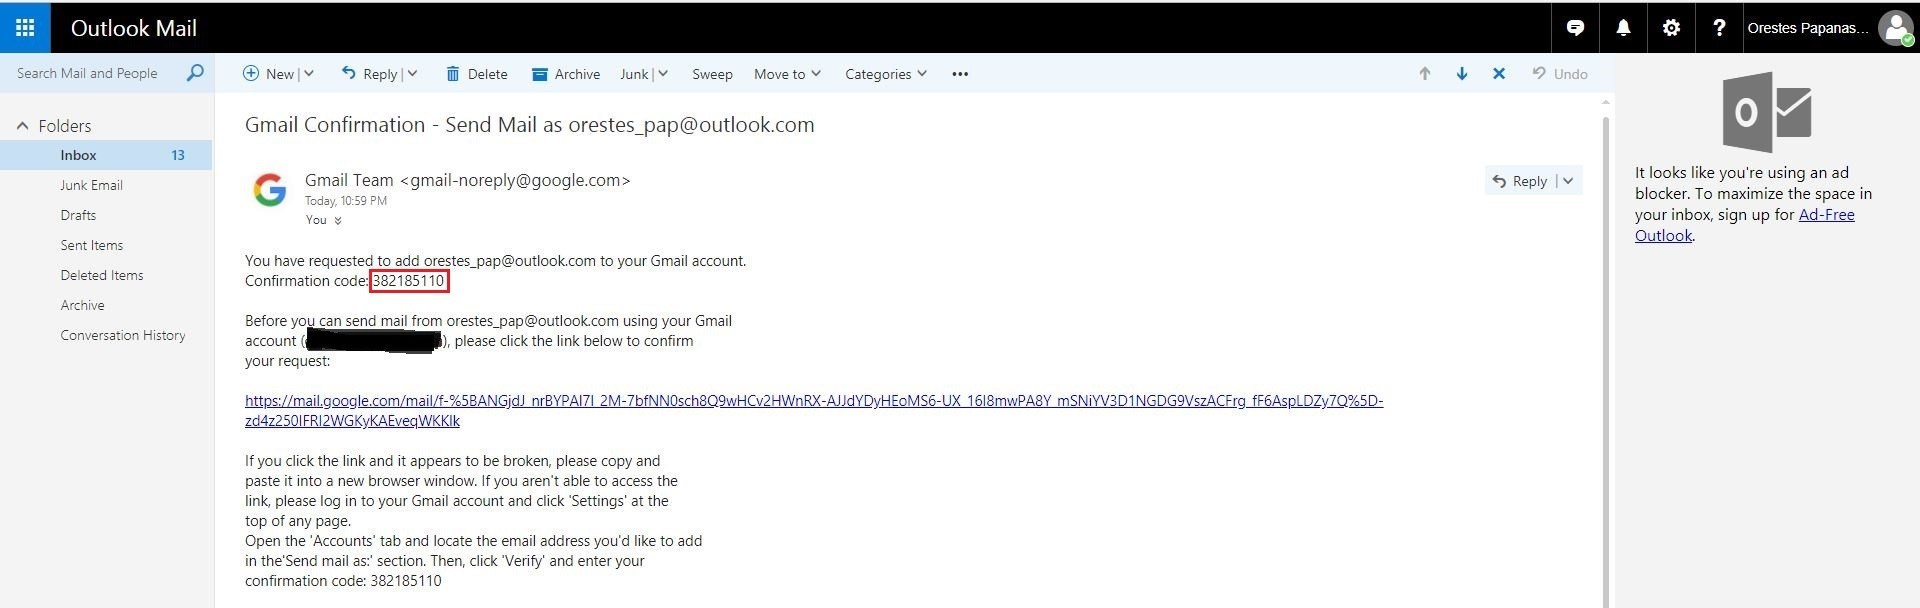This screenshot has height=608, width=1920.
Task: Click the Undo arrow icon
Action: (x=1539, y=73)
